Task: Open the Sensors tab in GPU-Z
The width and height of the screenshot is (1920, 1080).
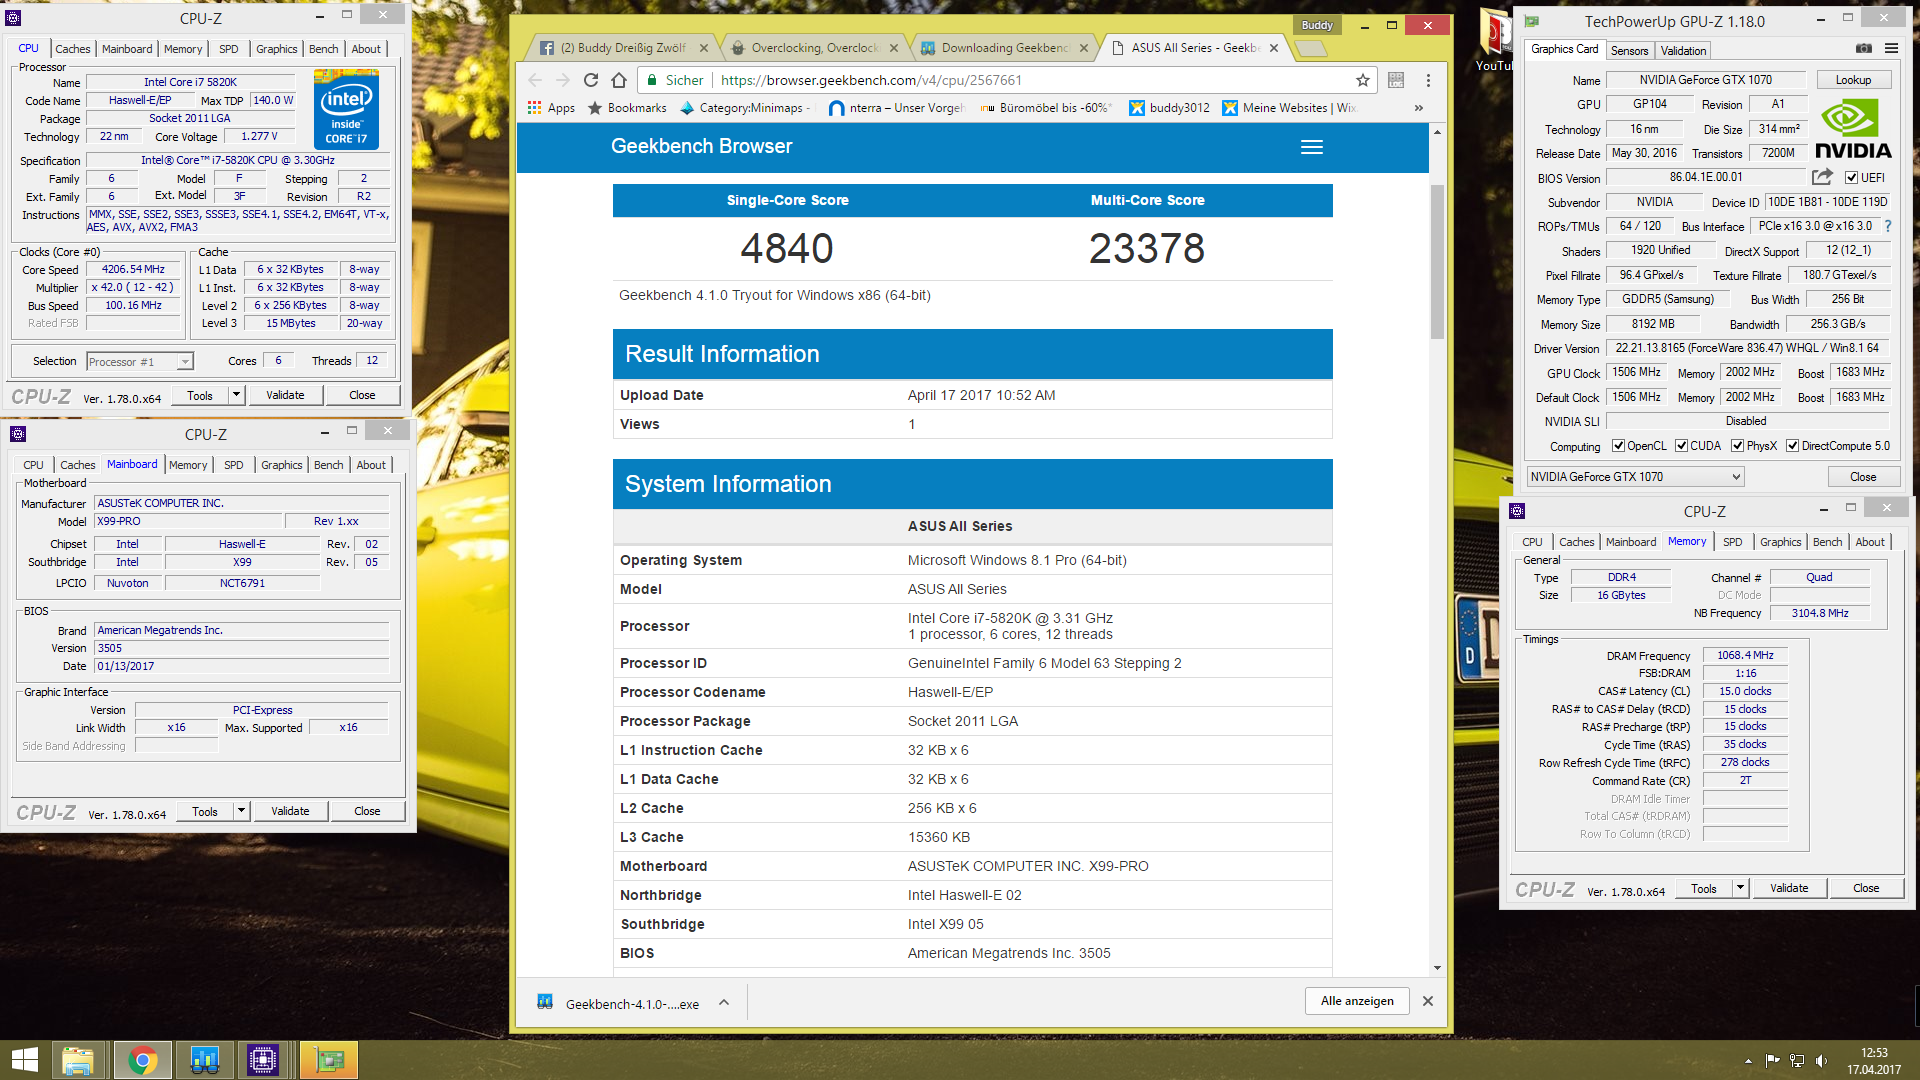Action: coord(1629,51)
